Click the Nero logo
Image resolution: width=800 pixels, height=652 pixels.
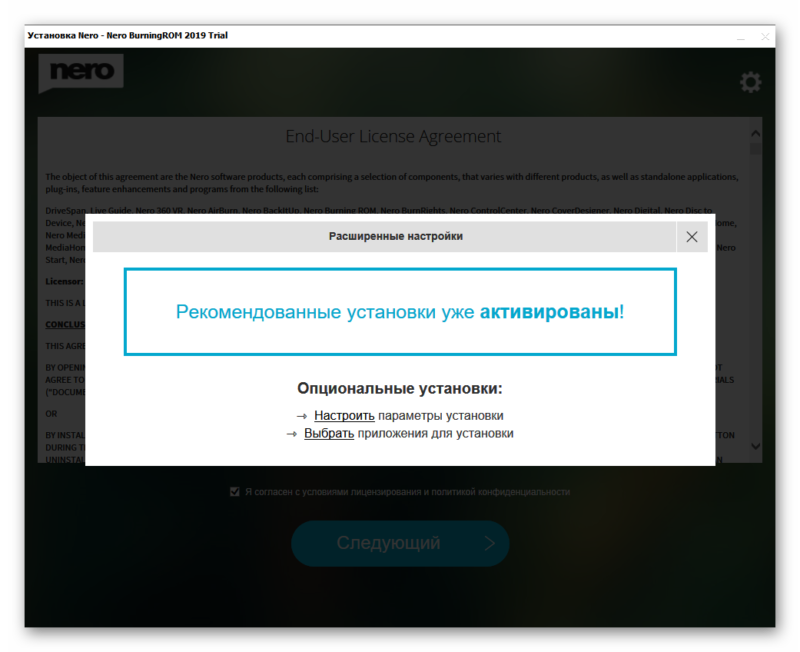point(81,73)
